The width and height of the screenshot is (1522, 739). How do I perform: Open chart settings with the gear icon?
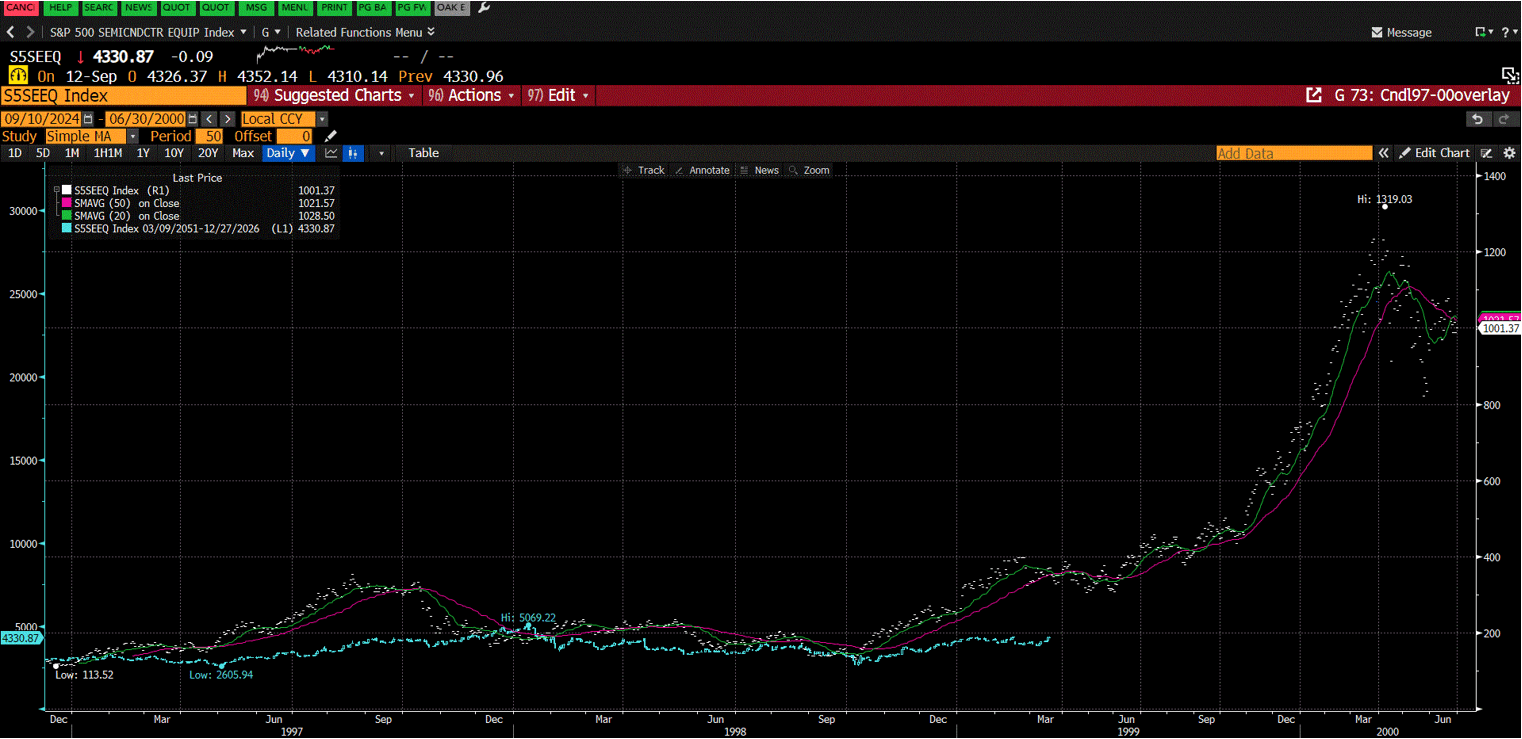click(x=1510, y=152)
